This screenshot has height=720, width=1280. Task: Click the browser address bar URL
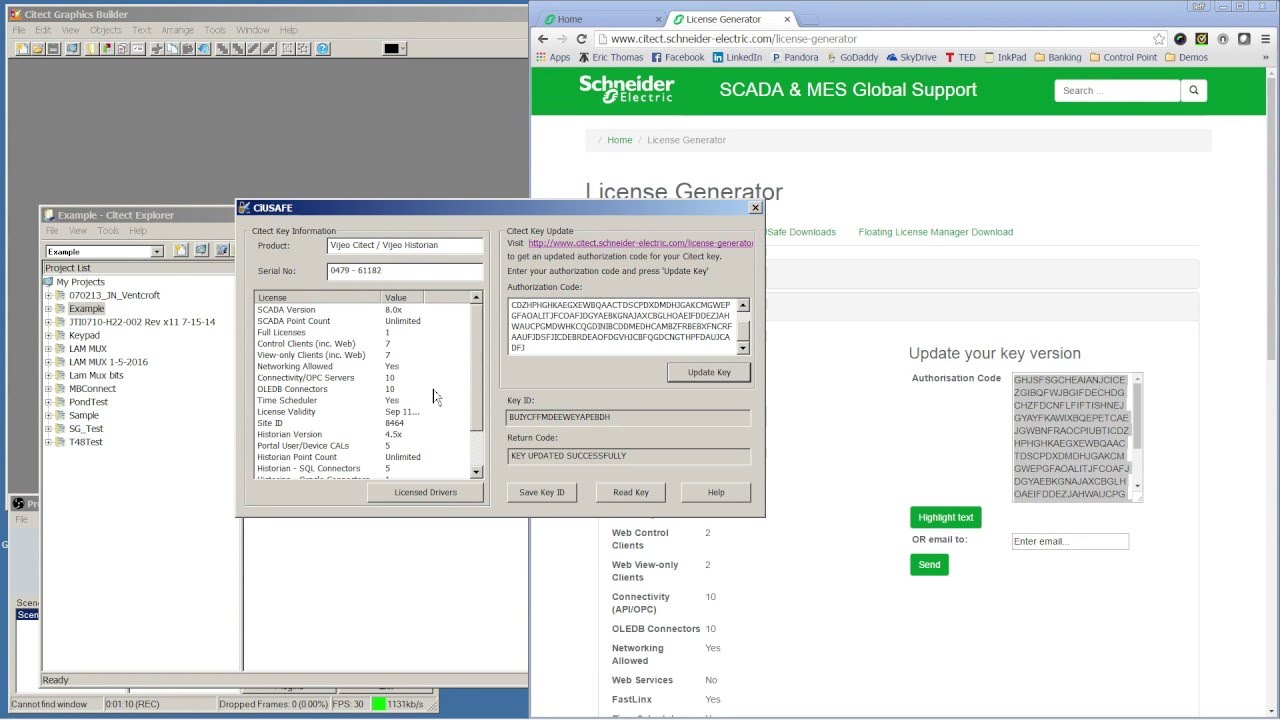733,39
